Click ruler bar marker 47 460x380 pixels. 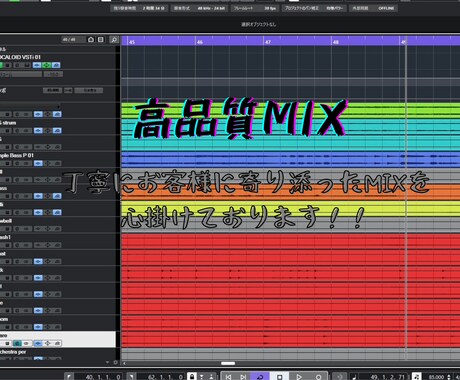point(268,42)
